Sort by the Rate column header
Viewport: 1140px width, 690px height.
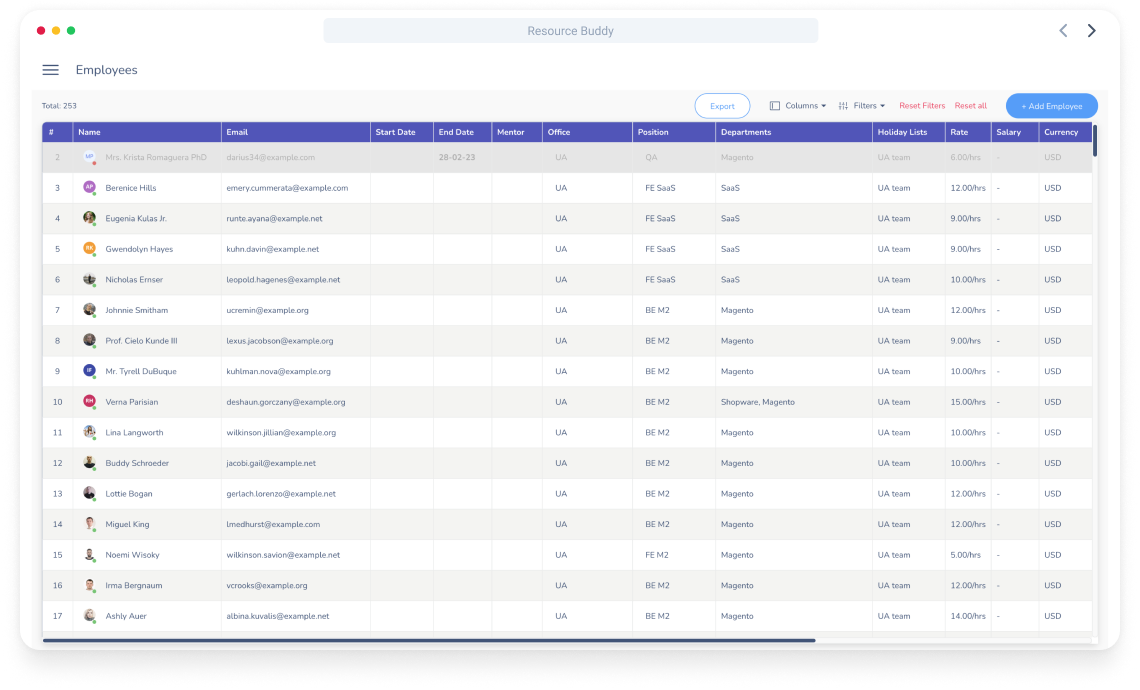tap(959, 132)
